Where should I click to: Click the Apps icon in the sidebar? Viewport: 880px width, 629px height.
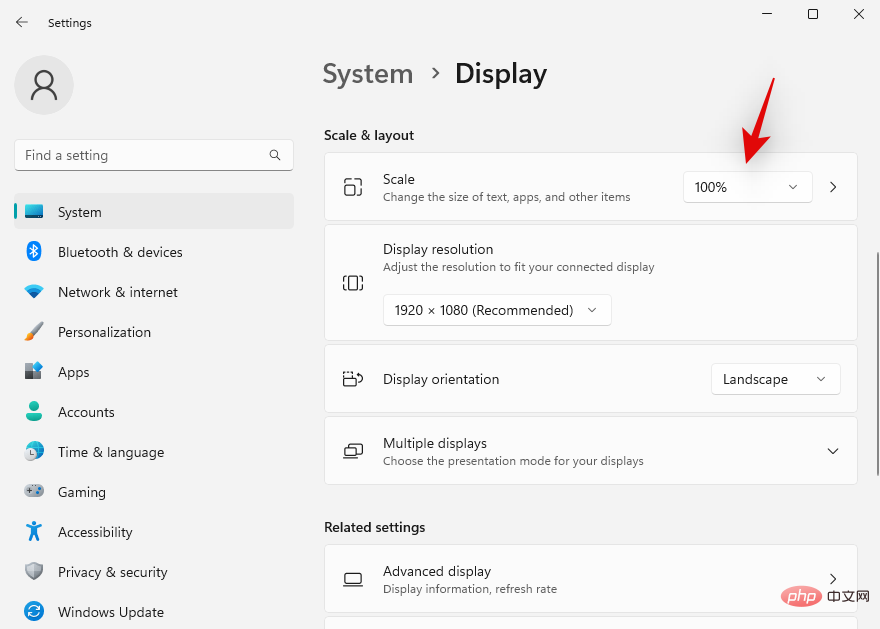[x=33, y=372]
